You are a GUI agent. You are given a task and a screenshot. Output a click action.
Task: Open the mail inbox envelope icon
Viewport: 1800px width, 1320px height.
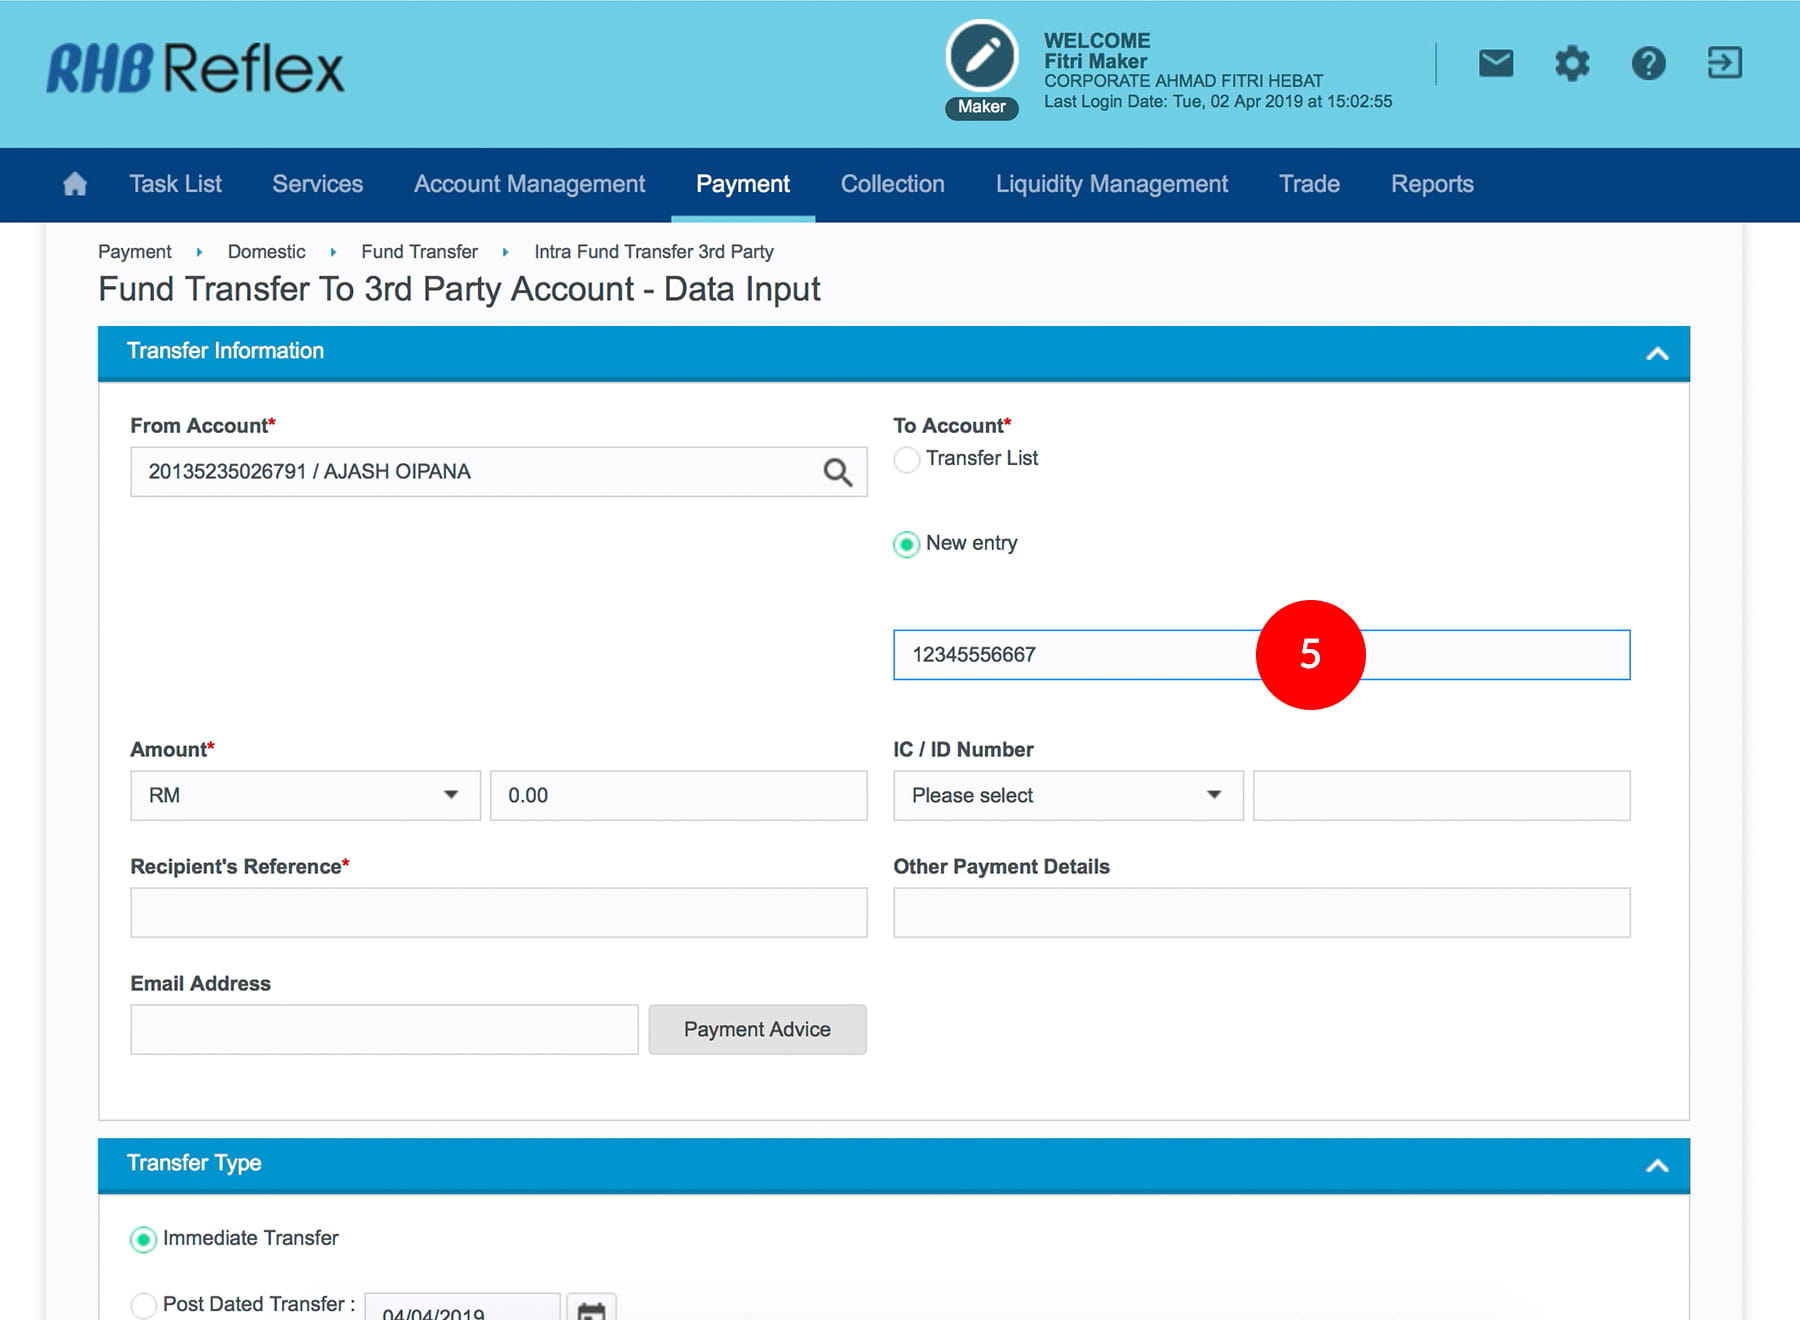click(1495, 64)
